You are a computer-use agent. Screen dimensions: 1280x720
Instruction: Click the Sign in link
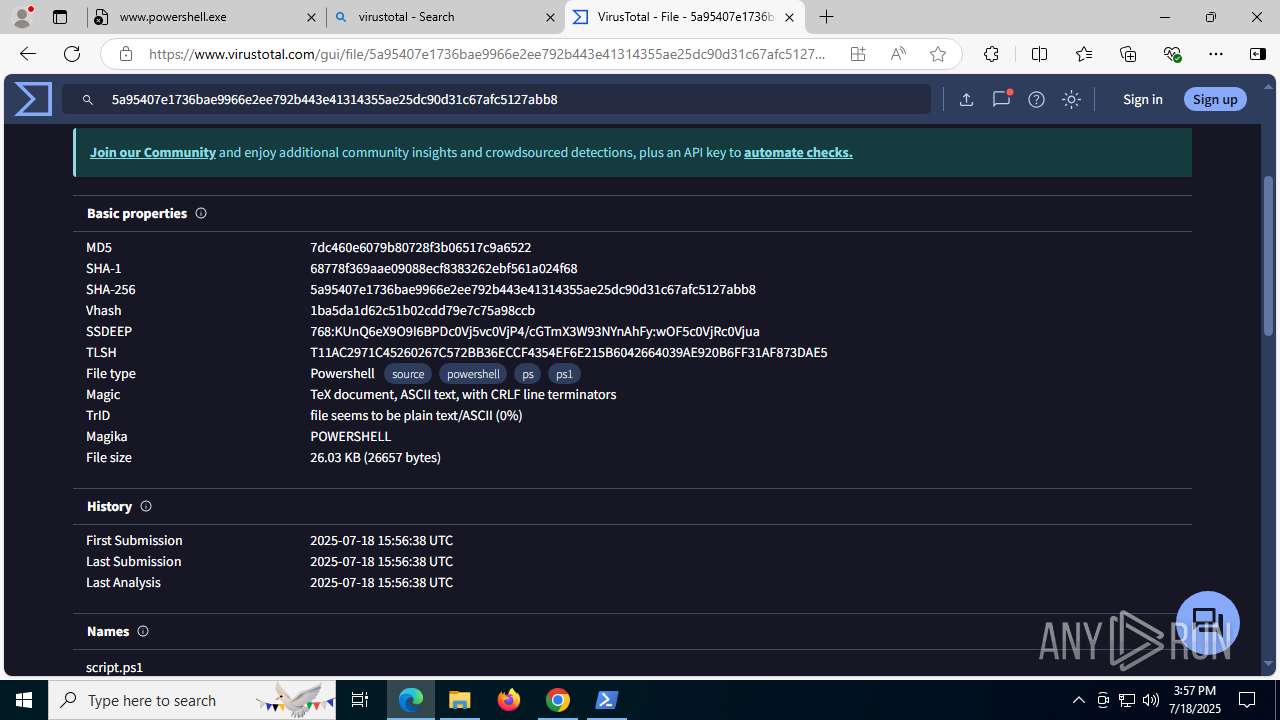coord(1142,99)
